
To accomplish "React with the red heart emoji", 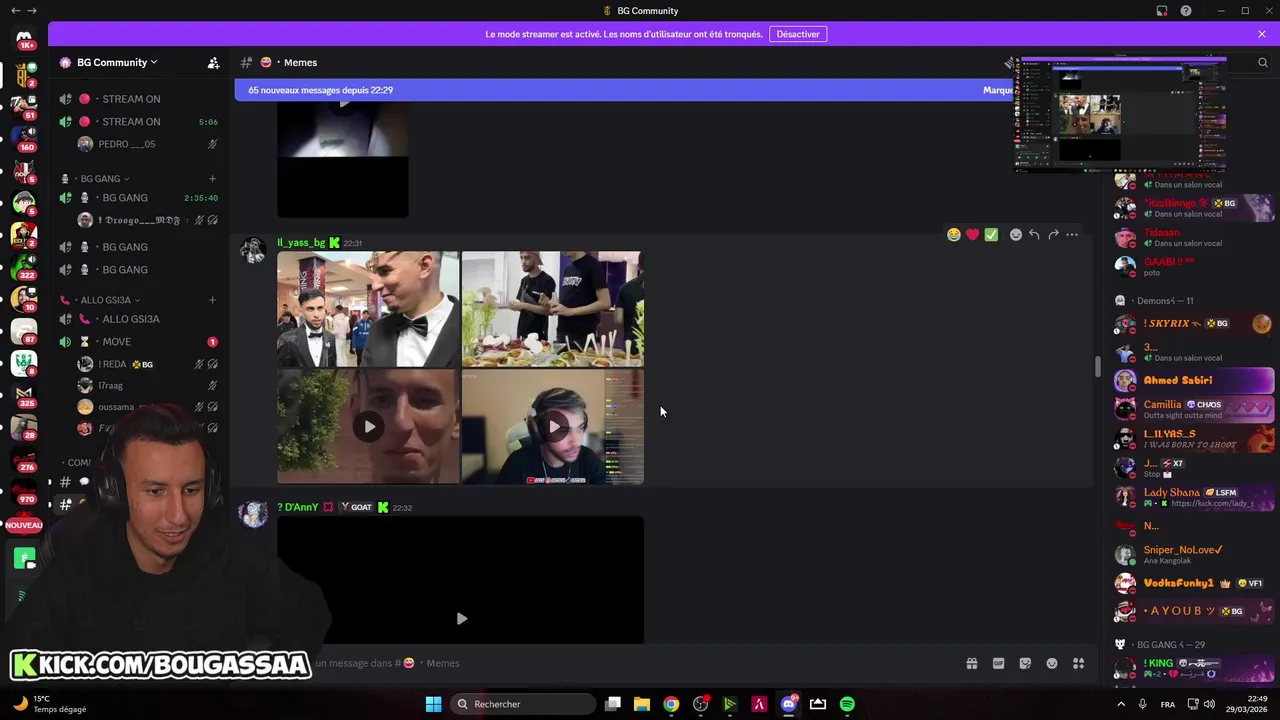I will pos(972,235).
